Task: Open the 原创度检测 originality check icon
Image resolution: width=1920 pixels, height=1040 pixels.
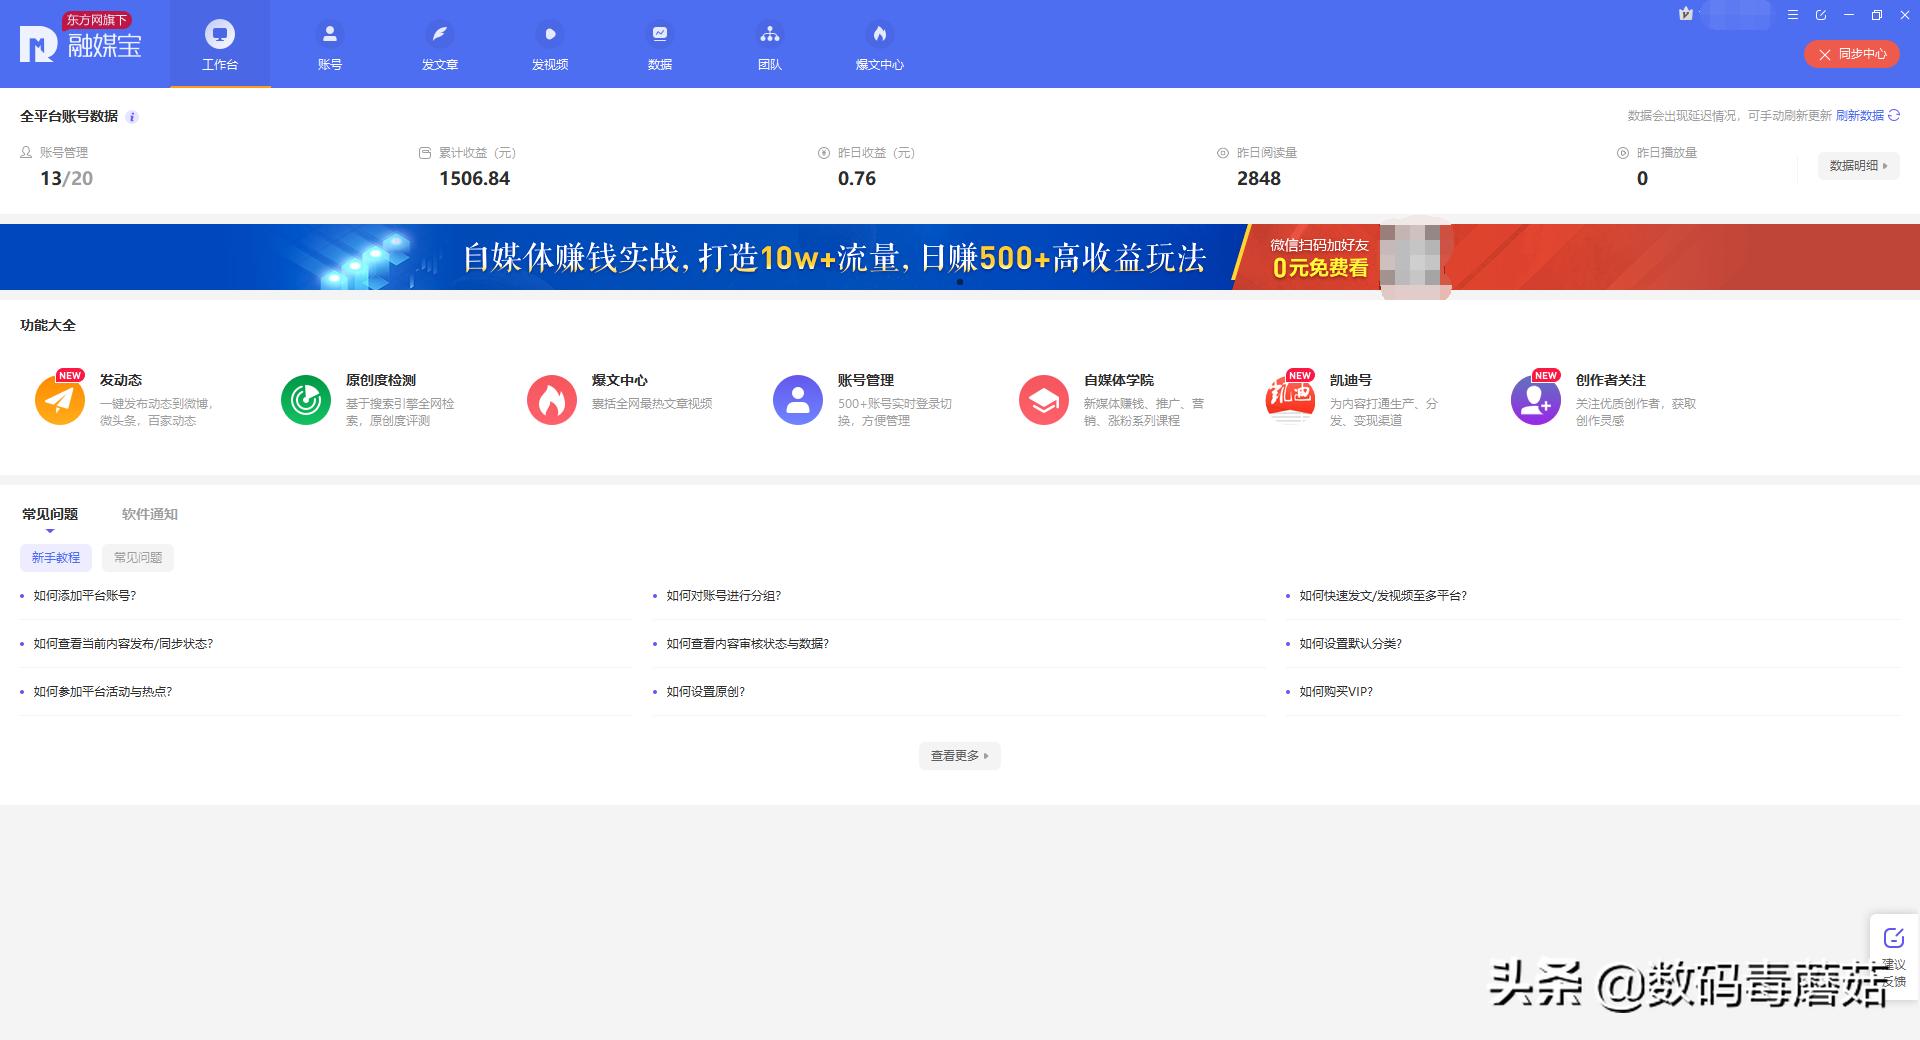Action: pyautogui.click(x=305, y=399)
